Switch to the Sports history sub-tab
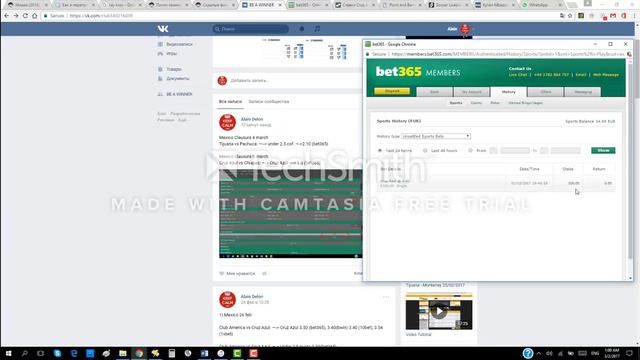This screenshot has width=640, height=360. point(456,103)
